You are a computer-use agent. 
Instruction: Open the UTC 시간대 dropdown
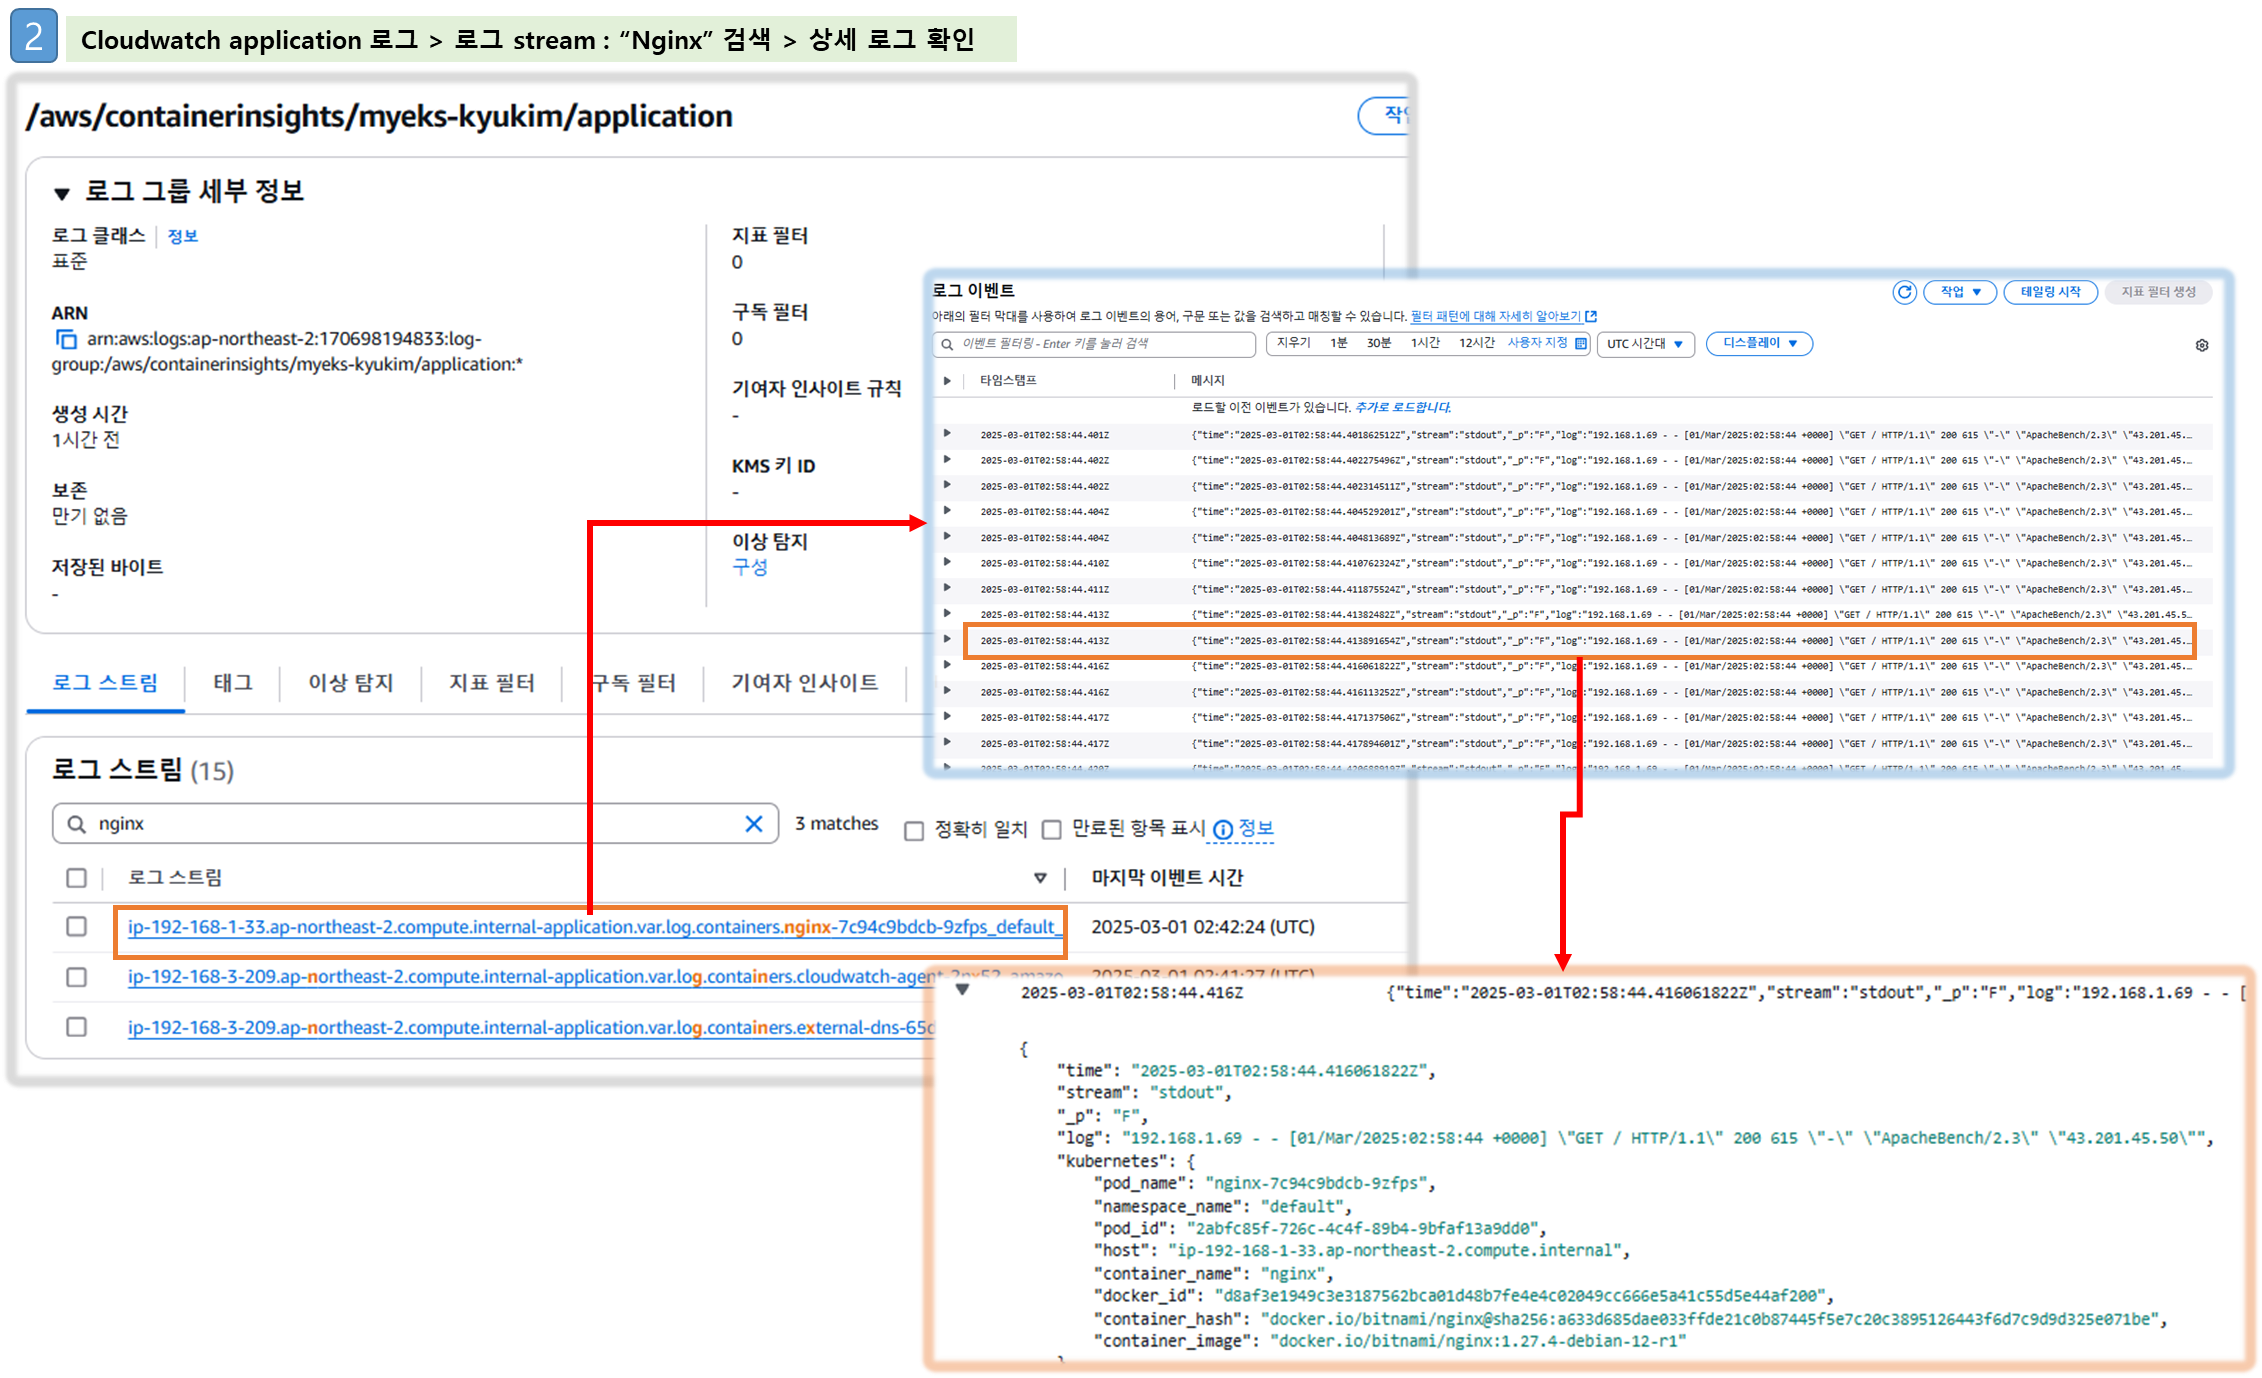pos(1645,344)
